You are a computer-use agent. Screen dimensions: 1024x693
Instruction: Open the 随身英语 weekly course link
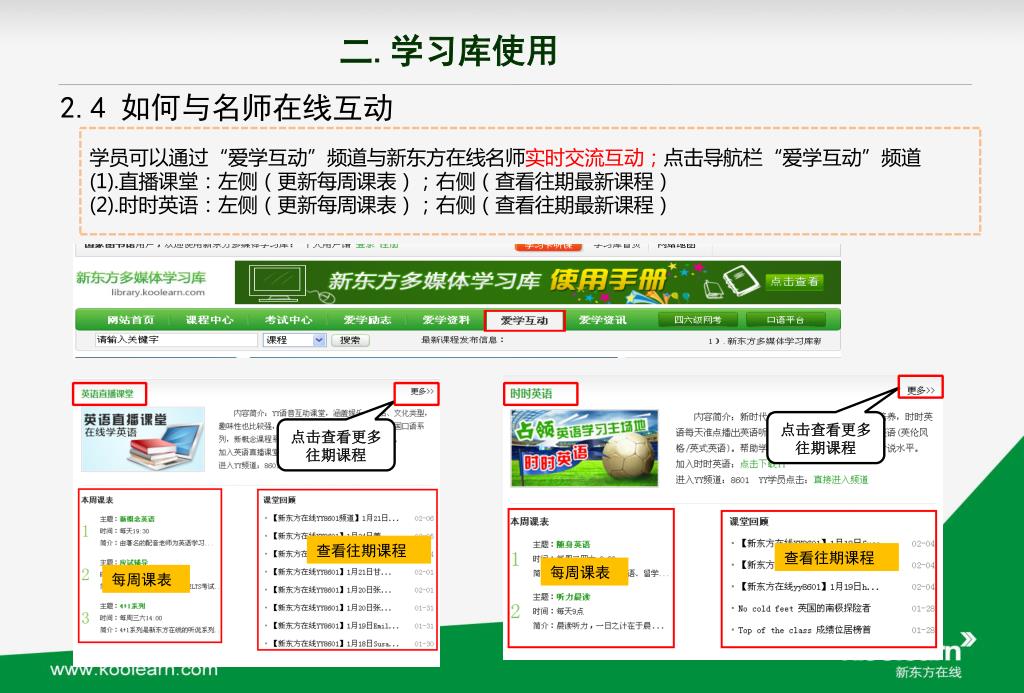(x=573, y=544)
